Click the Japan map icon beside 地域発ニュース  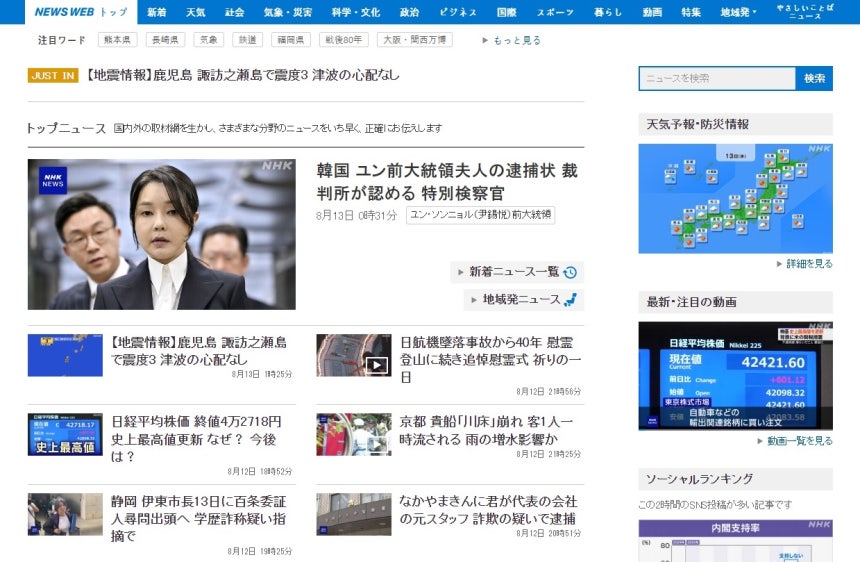pos(570,300)
